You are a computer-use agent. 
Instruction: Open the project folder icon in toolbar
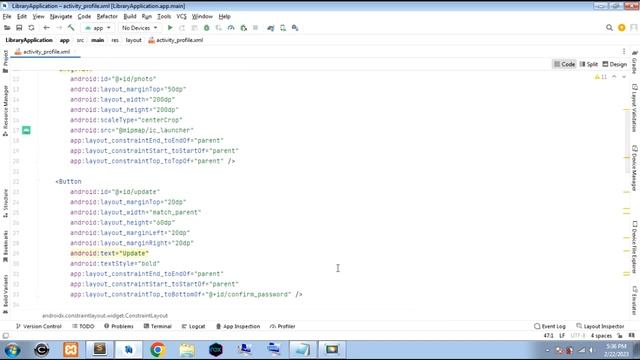[7, 28]
